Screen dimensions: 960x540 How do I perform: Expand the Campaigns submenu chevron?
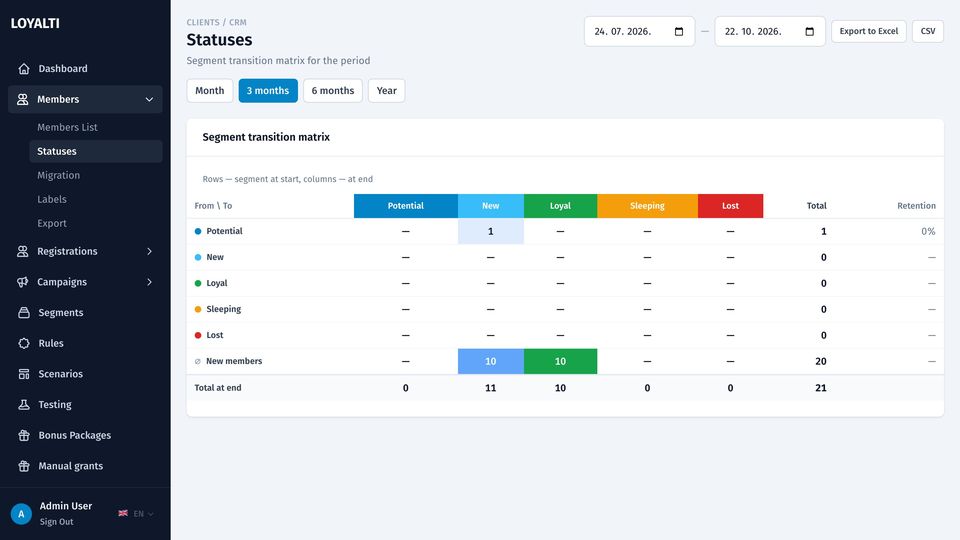coord(149,282)
